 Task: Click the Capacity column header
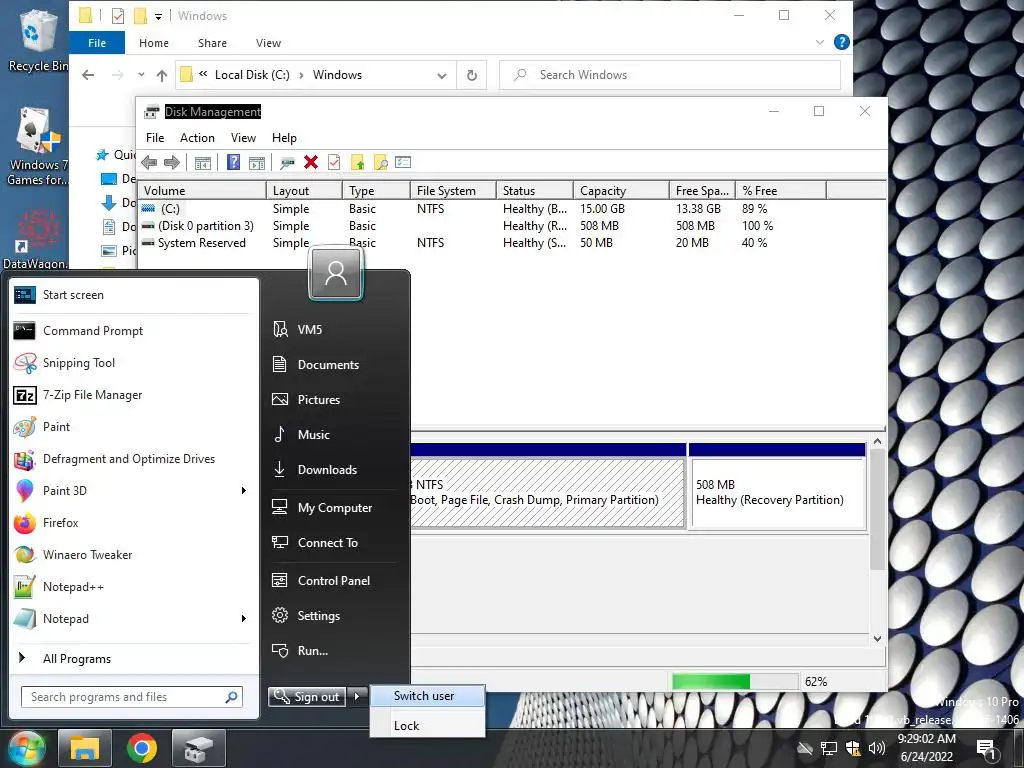[x=621, y=191]
